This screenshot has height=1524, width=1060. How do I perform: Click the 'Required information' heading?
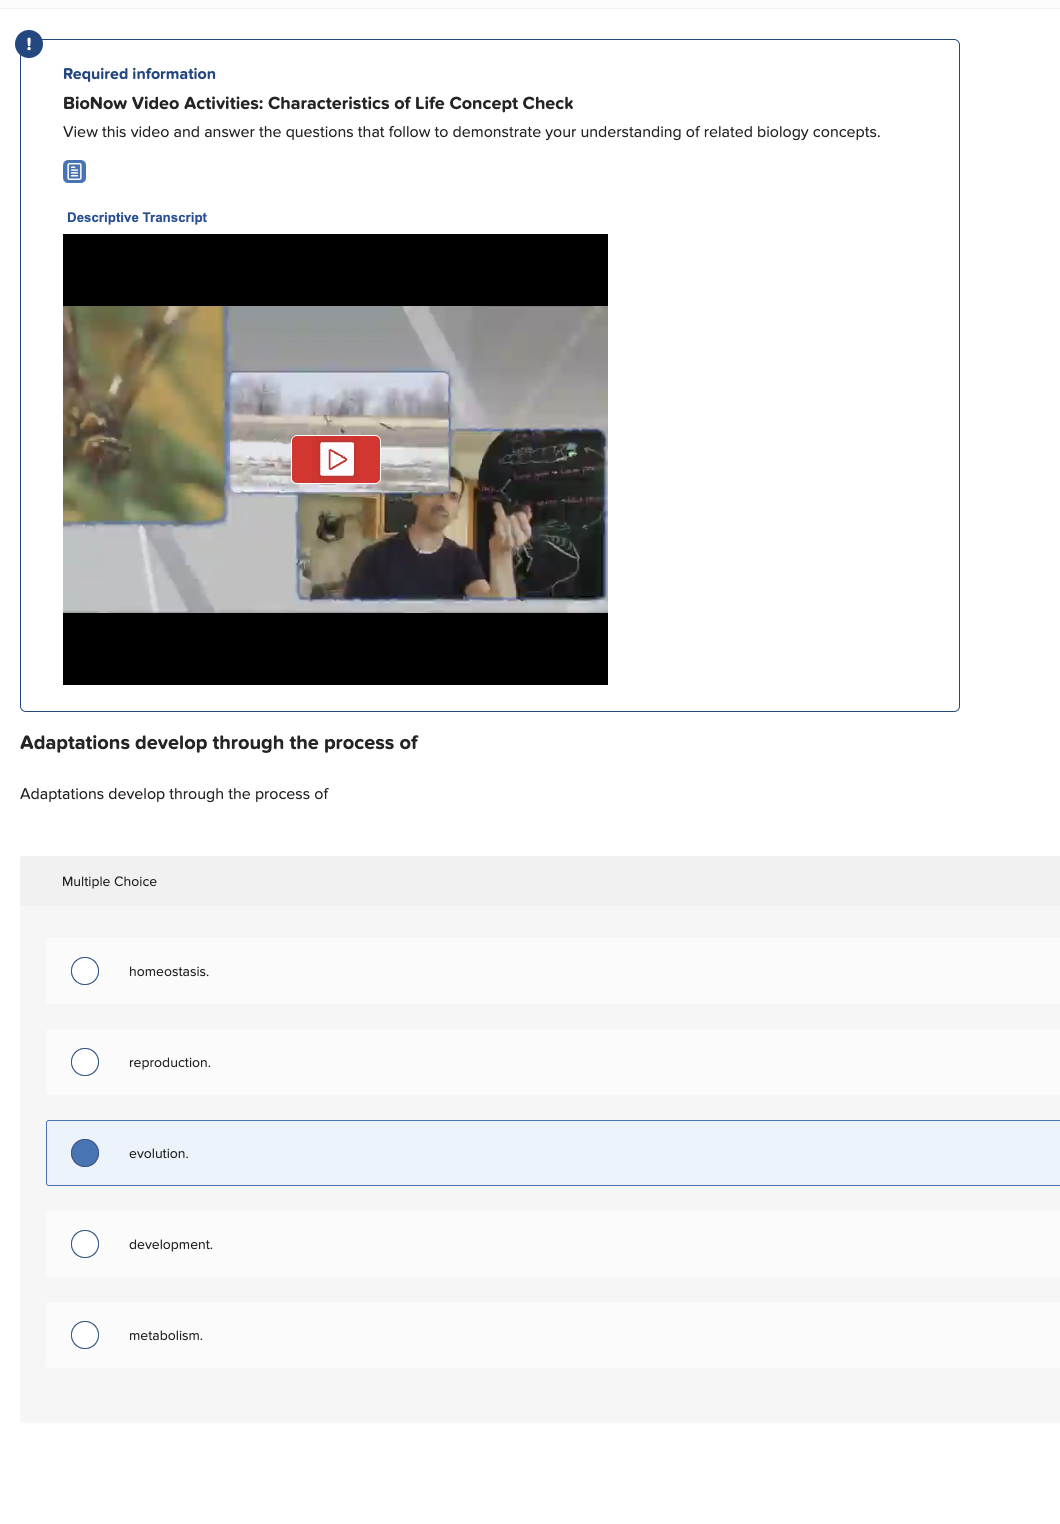click(x=139, y=74)
